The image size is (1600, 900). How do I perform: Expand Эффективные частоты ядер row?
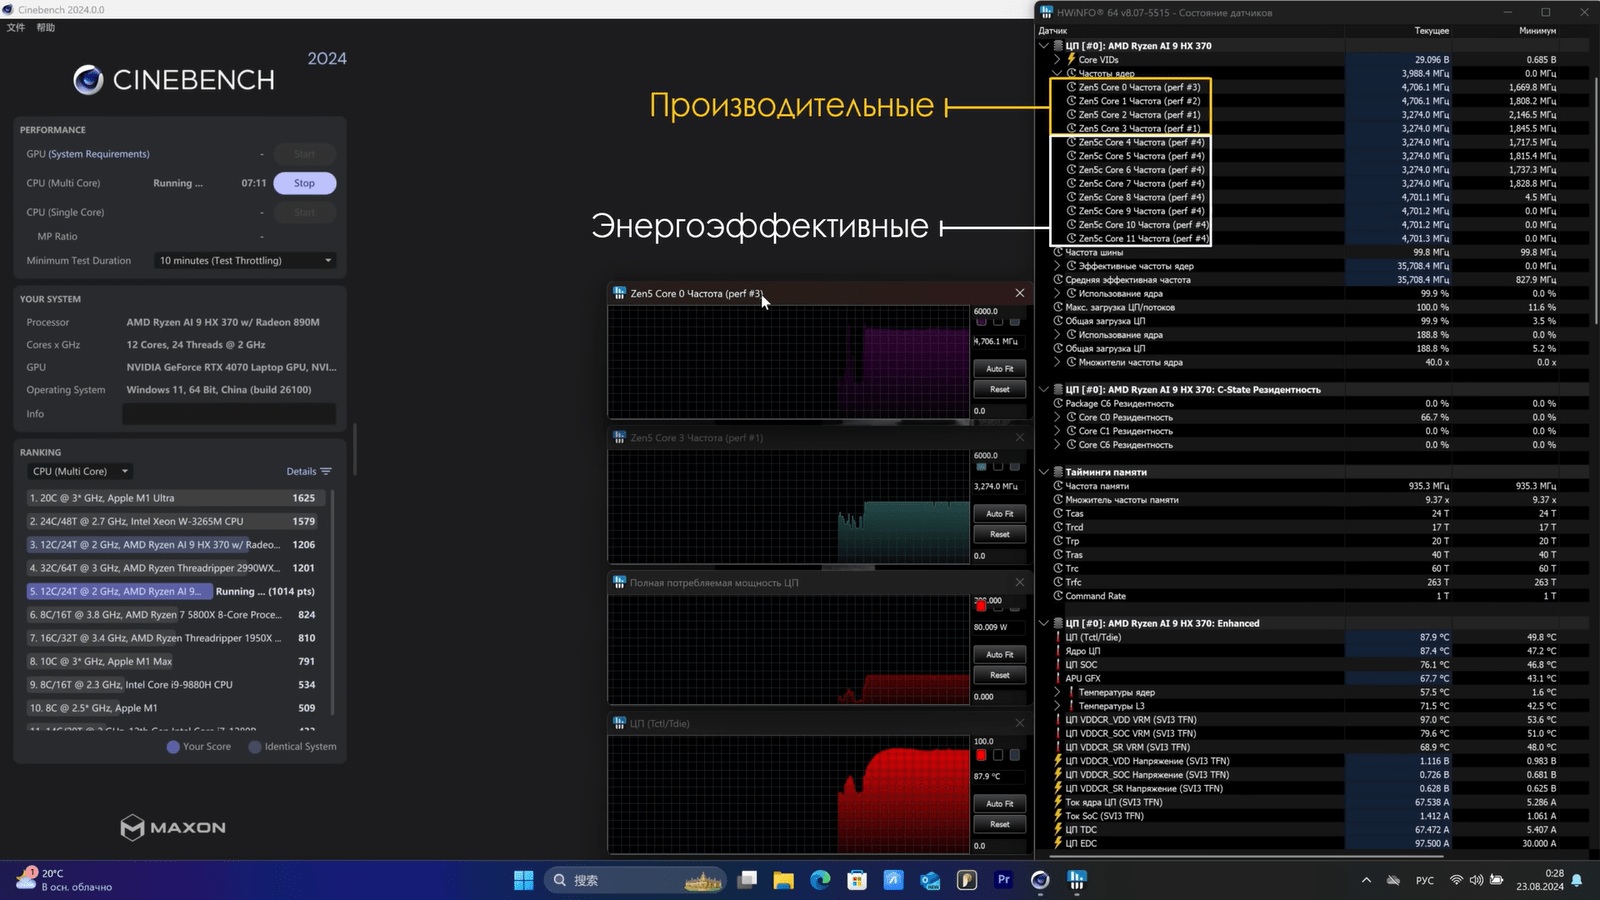pos(1057,266)
